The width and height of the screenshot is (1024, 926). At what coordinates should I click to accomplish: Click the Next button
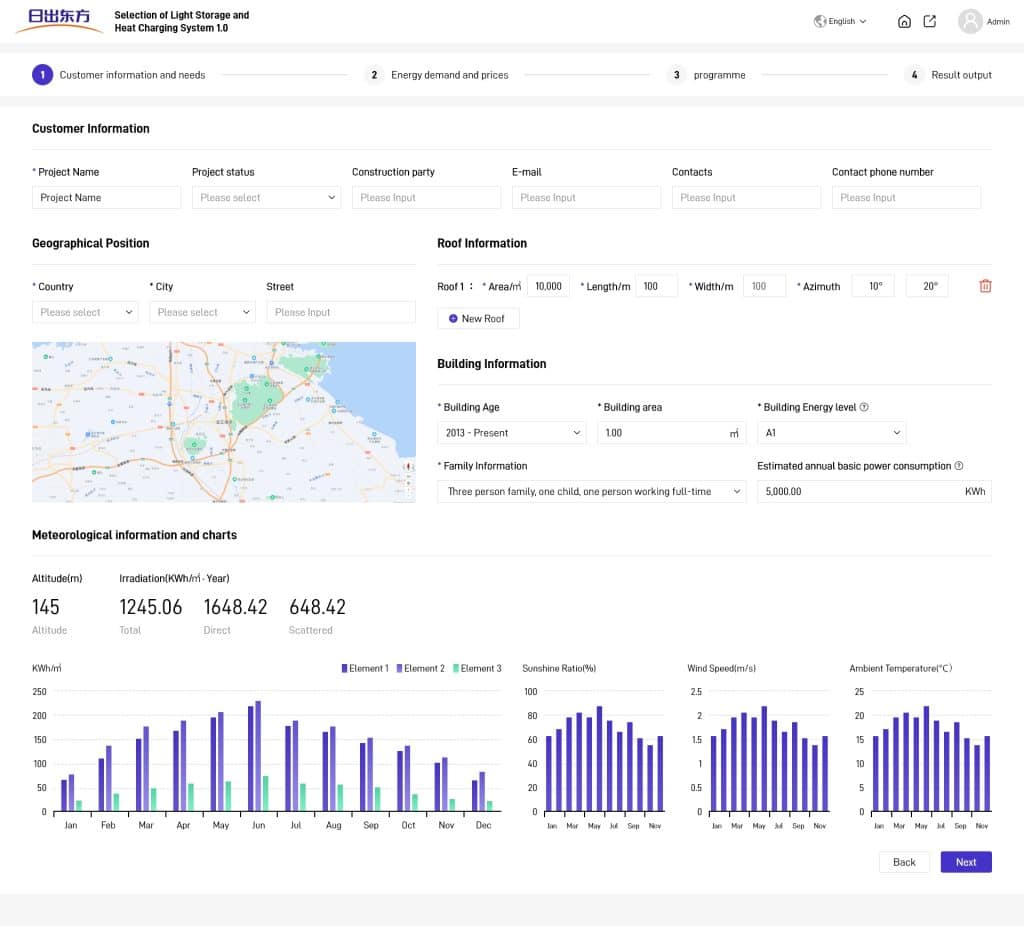click(965, 862)
